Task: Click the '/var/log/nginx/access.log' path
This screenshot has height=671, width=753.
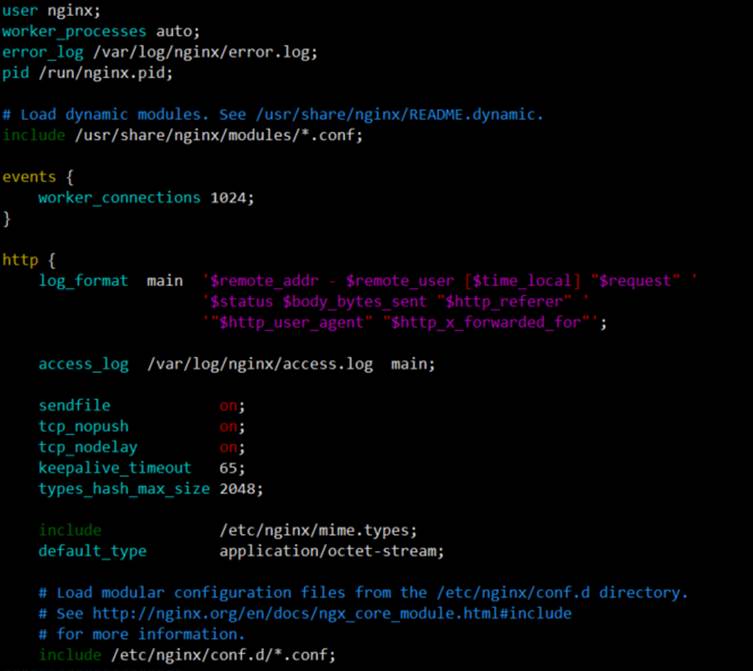Action: [260, 364]
